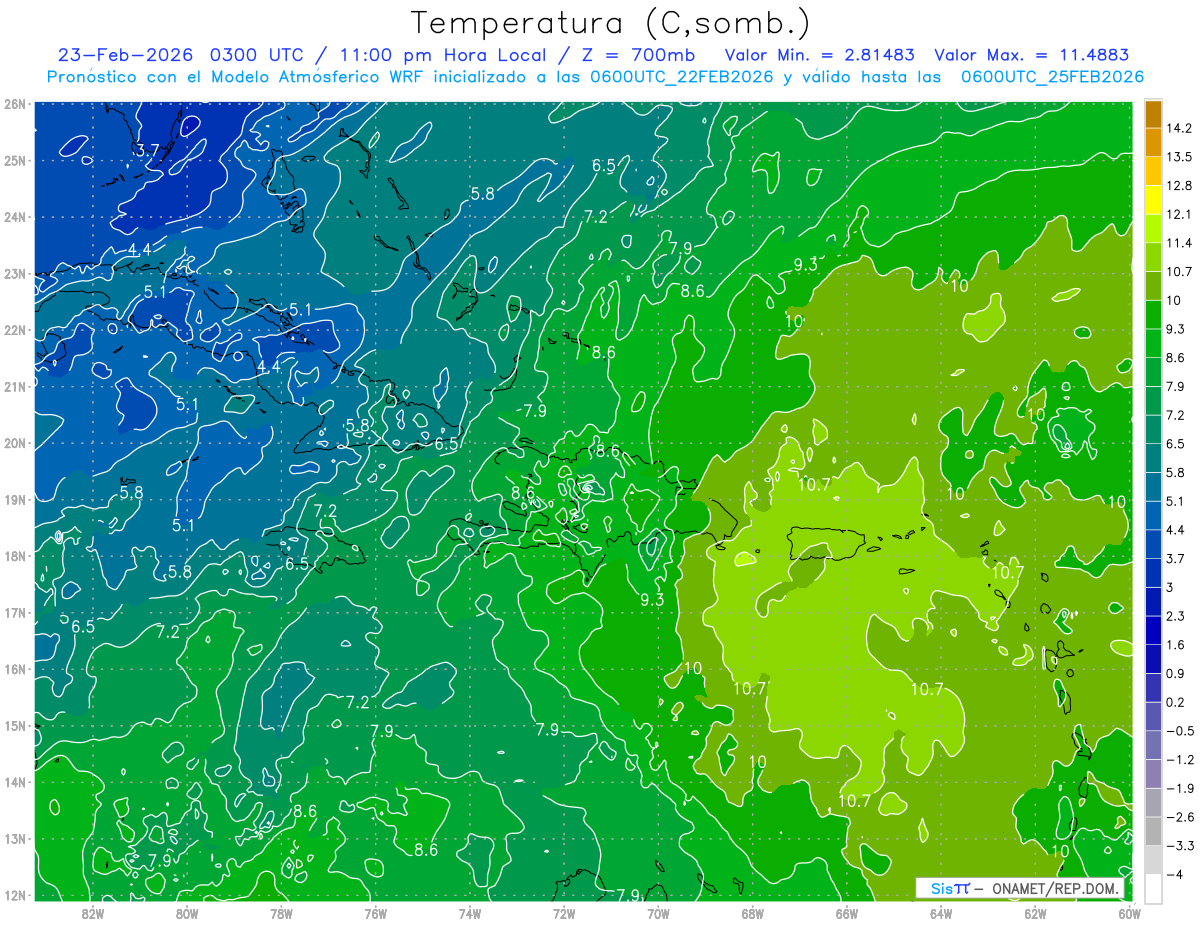Click the colorbar label -3.3

click(x=1179, y=846)
